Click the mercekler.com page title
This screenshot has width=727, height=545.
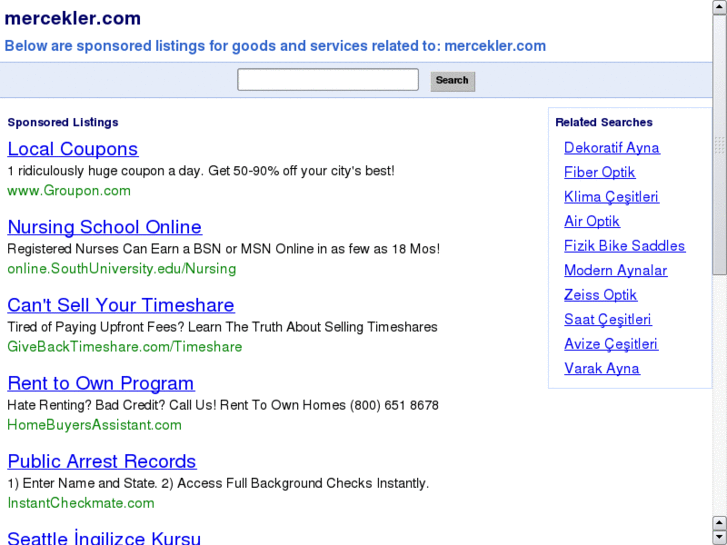tap(73, 19)
